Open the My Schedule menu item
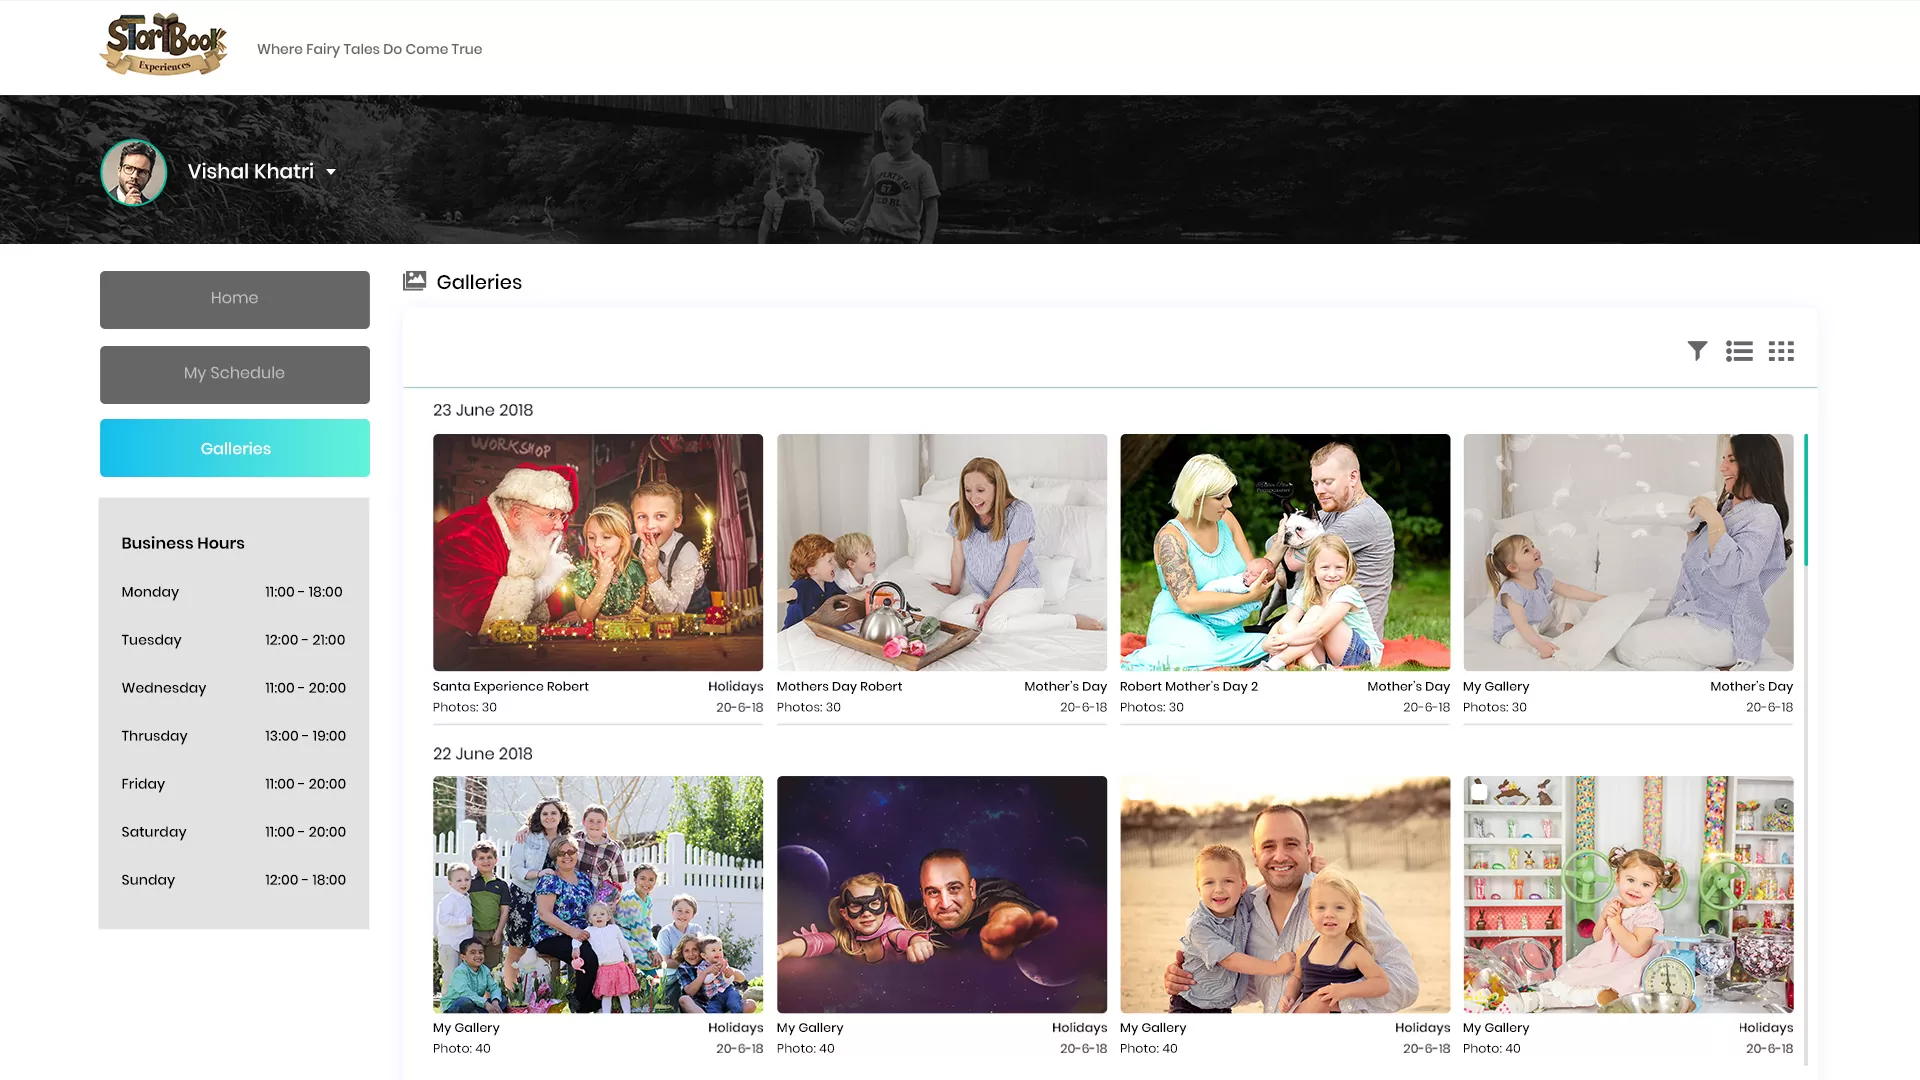 pos(234,374)
